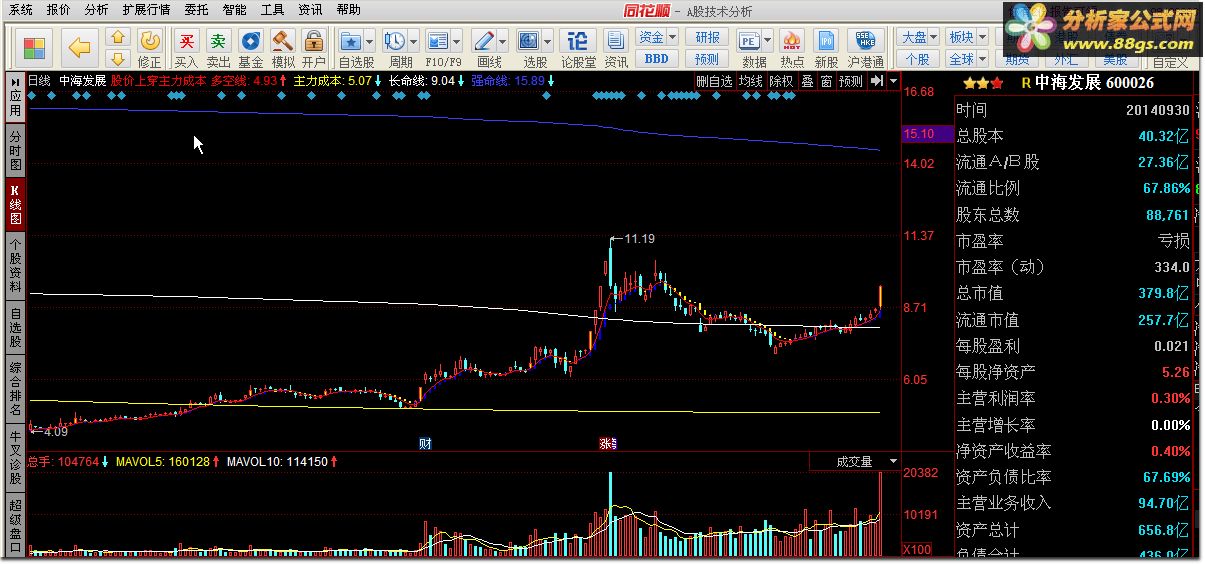Open the 自选股 star folder icon

click(351, 41)
